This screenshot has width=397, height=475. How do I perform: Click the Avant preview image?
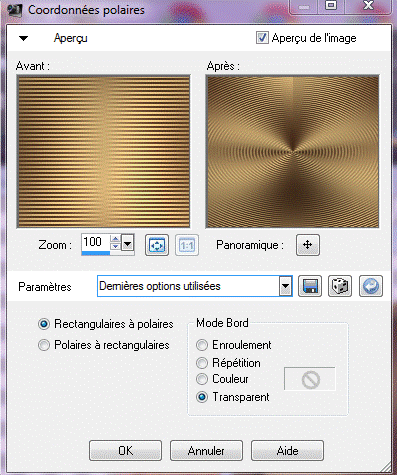point(103,152)
